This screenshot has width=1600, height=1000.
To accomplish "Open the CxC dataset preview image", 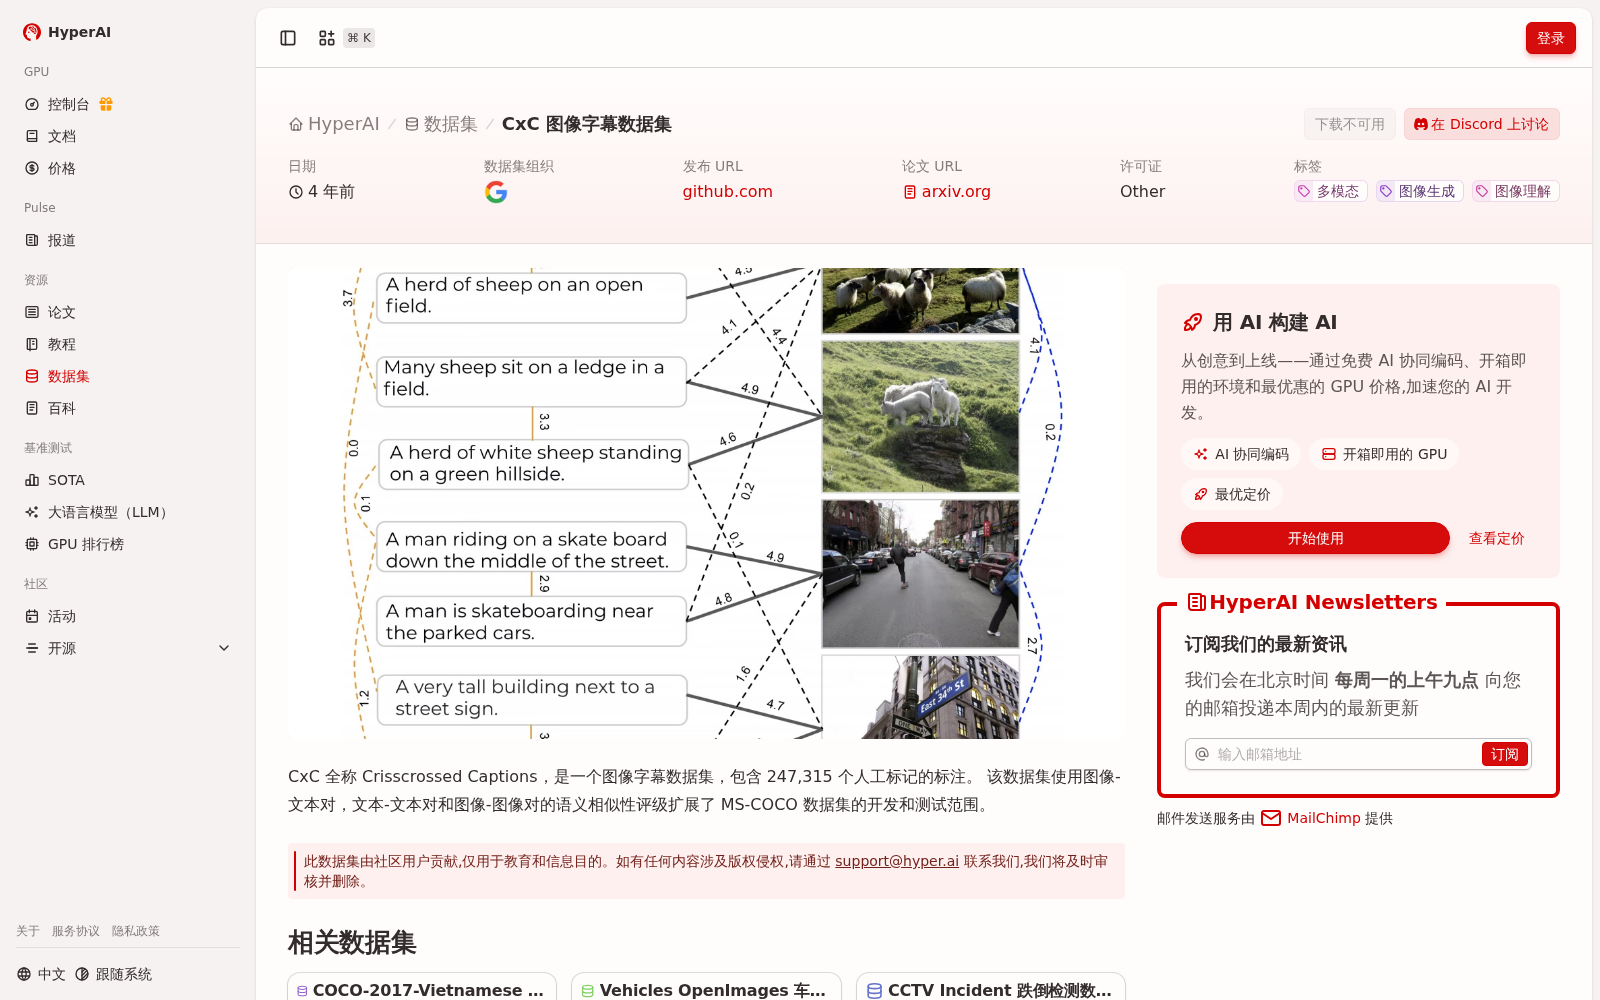I will (x=706, y=503).
